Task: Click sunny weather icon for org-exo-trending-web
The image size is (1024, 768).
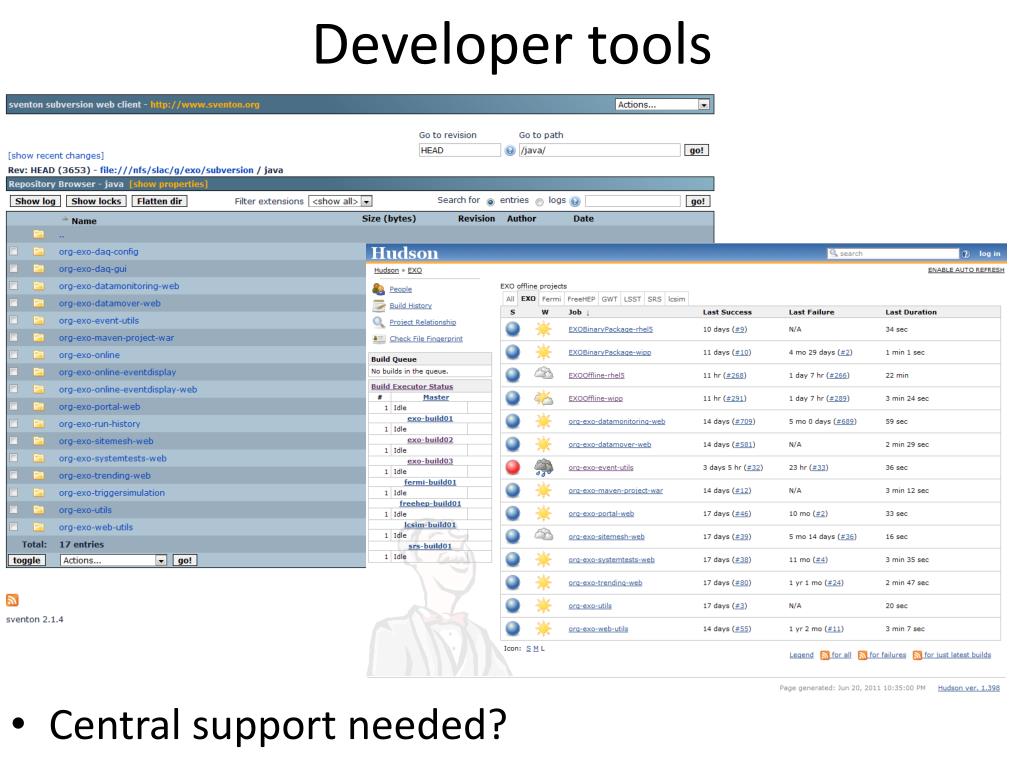Action: pos(543,583)
